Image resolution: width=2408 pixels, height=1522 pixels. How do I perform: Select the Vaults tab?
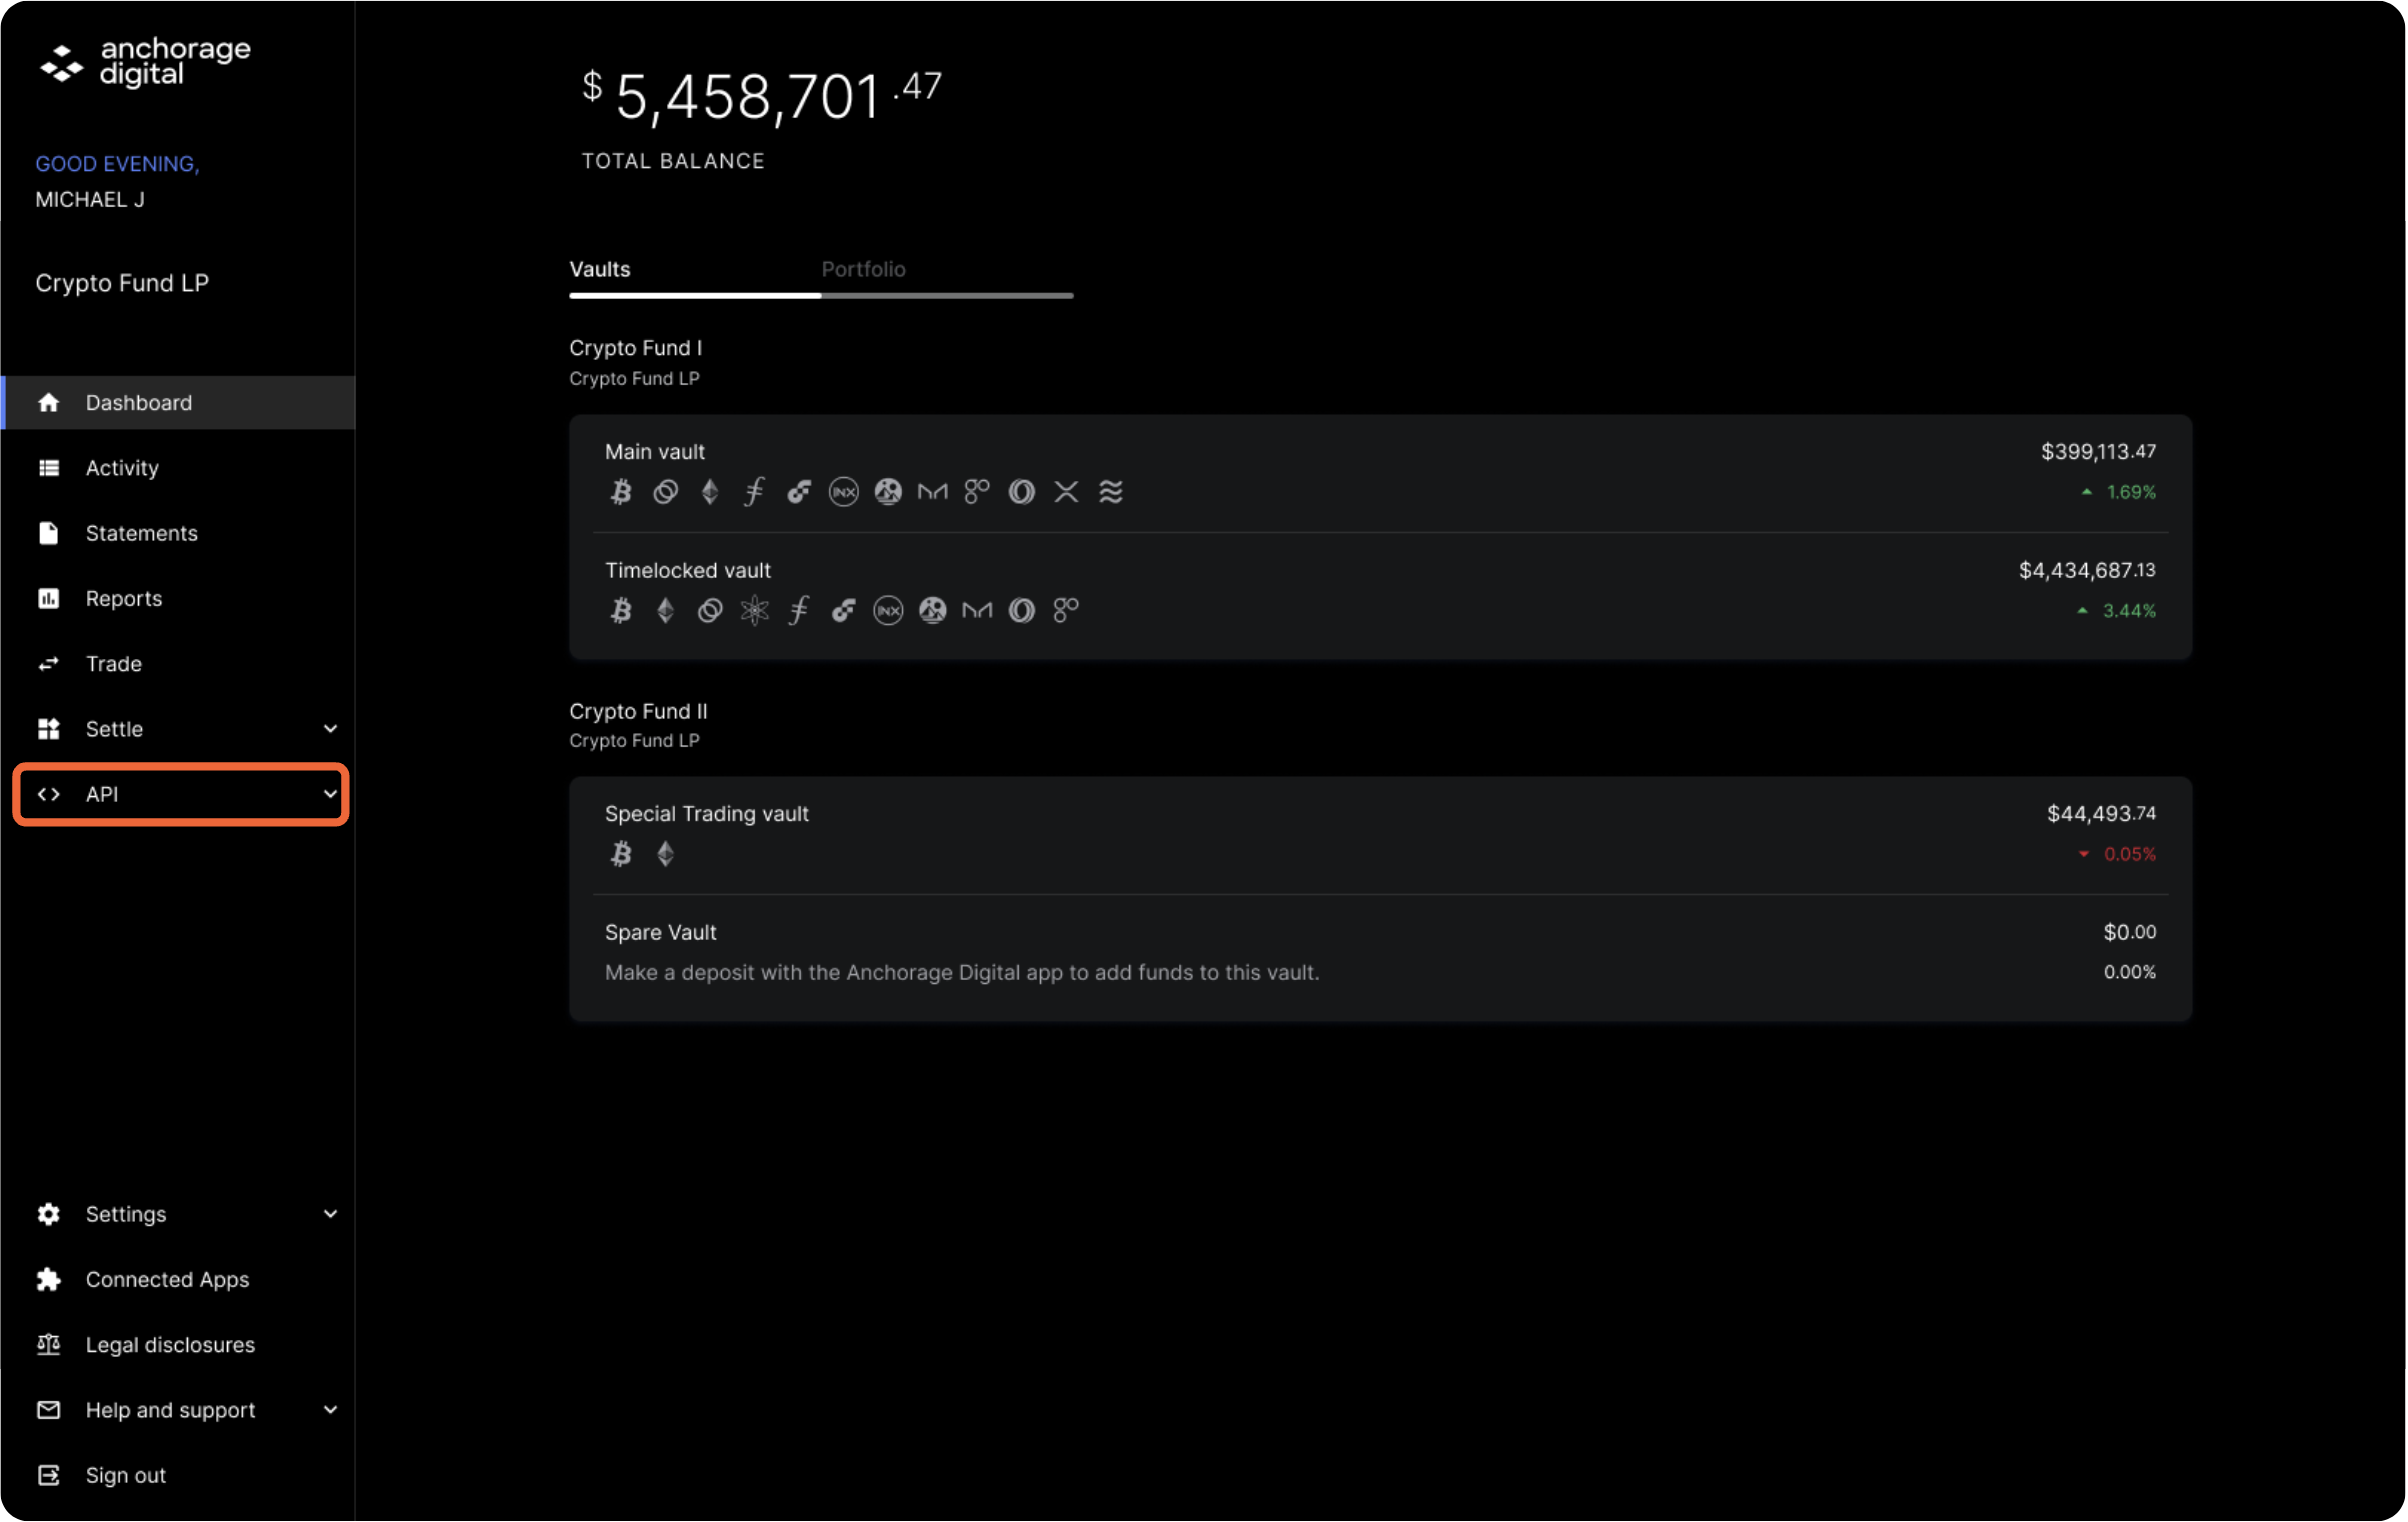[x=599, y=269]
